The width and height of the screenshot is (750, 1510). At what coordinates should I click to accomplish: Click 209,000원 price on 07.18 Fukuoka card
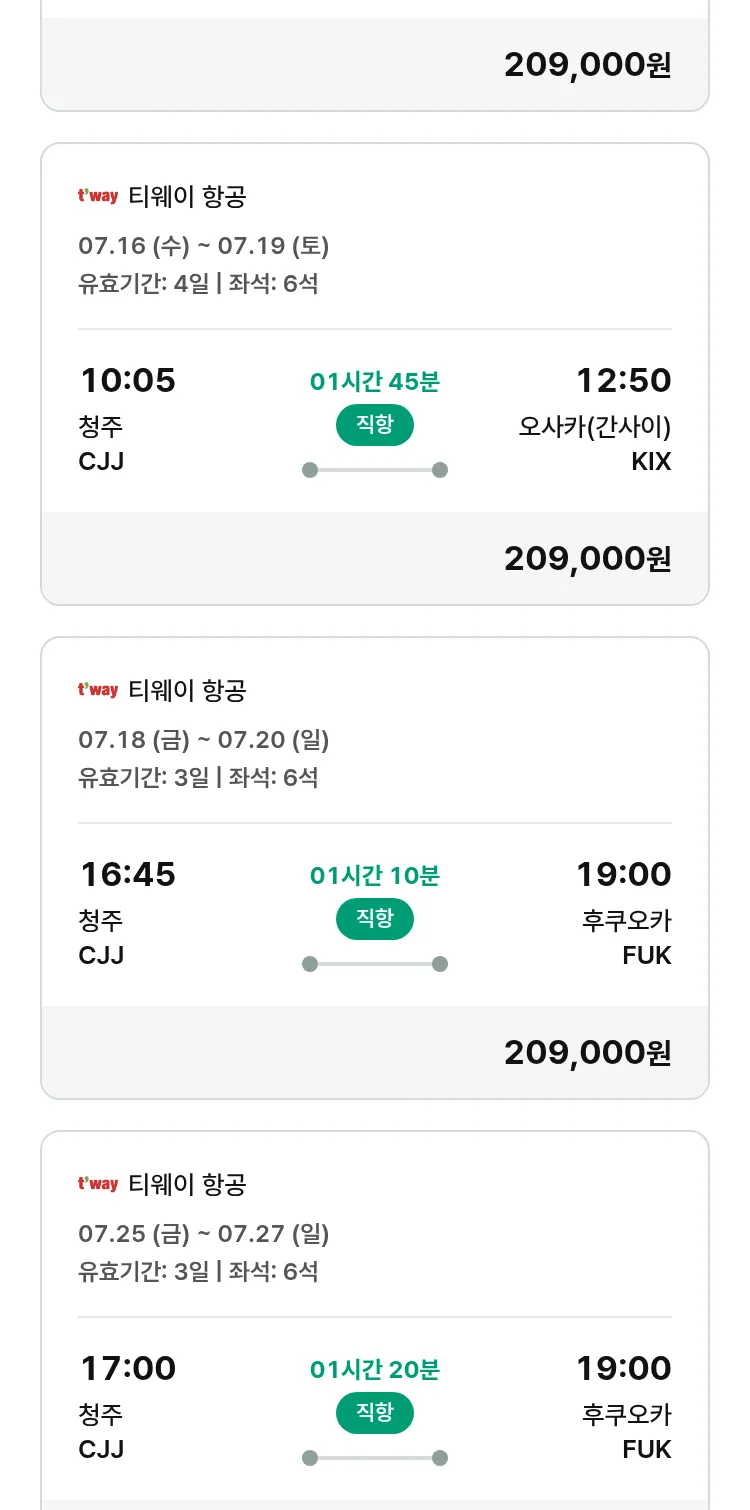587,1053
